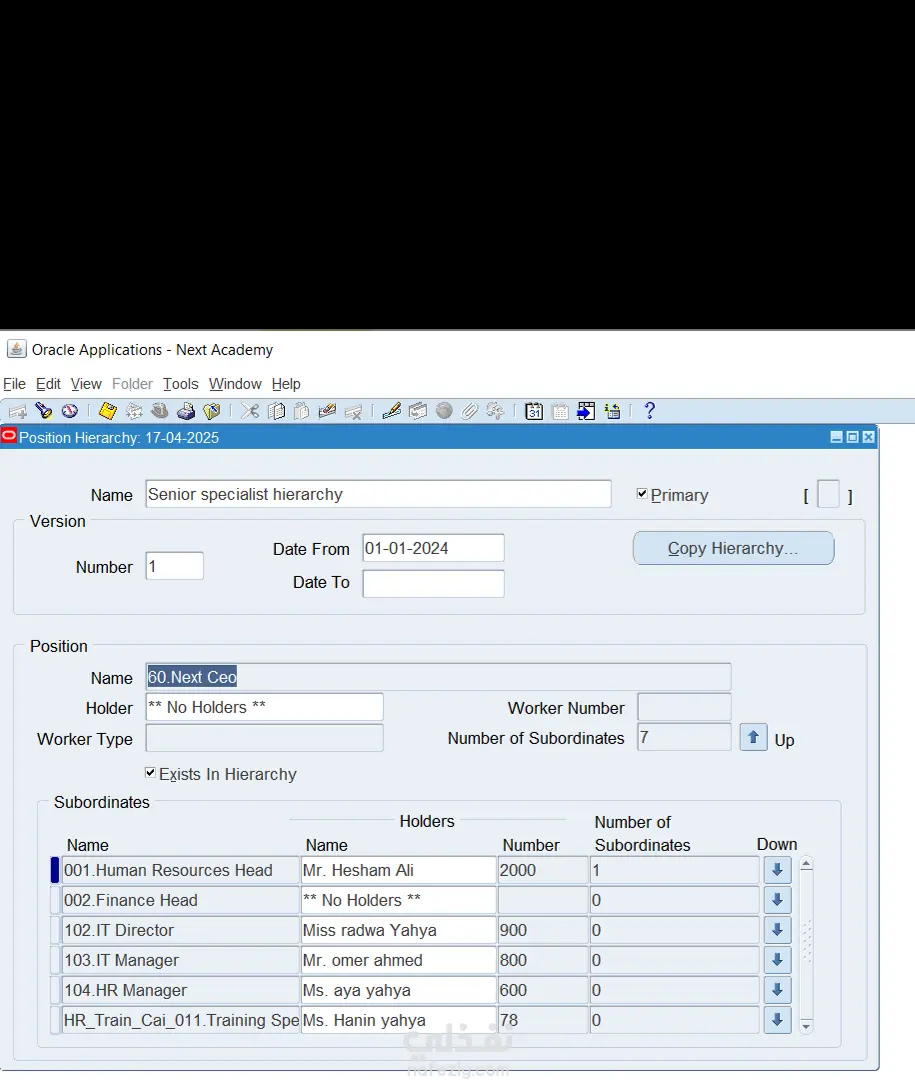Click the Holder field showing No Holders

pyautogui.click(x=265, y=707)
